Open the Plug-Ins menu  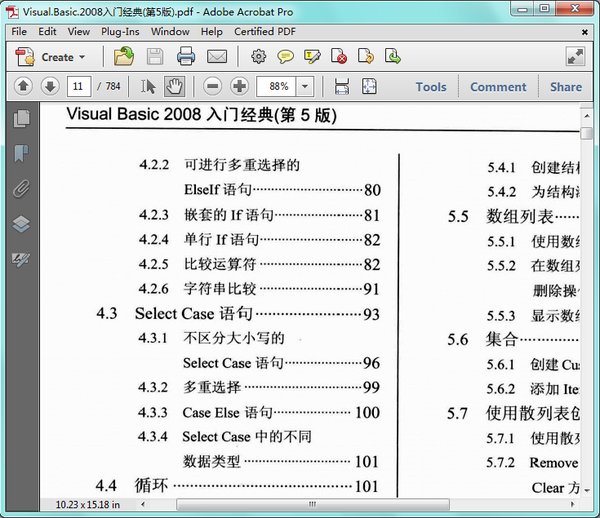pyautogui.click(x=120, y=31)
